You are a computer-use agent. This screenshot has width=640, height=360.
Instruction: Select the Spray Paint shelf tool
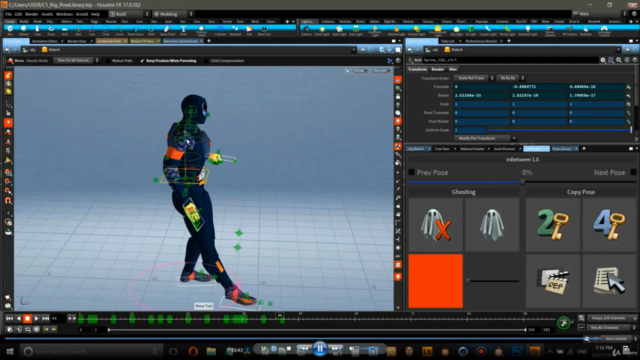[x=167, y=30]
